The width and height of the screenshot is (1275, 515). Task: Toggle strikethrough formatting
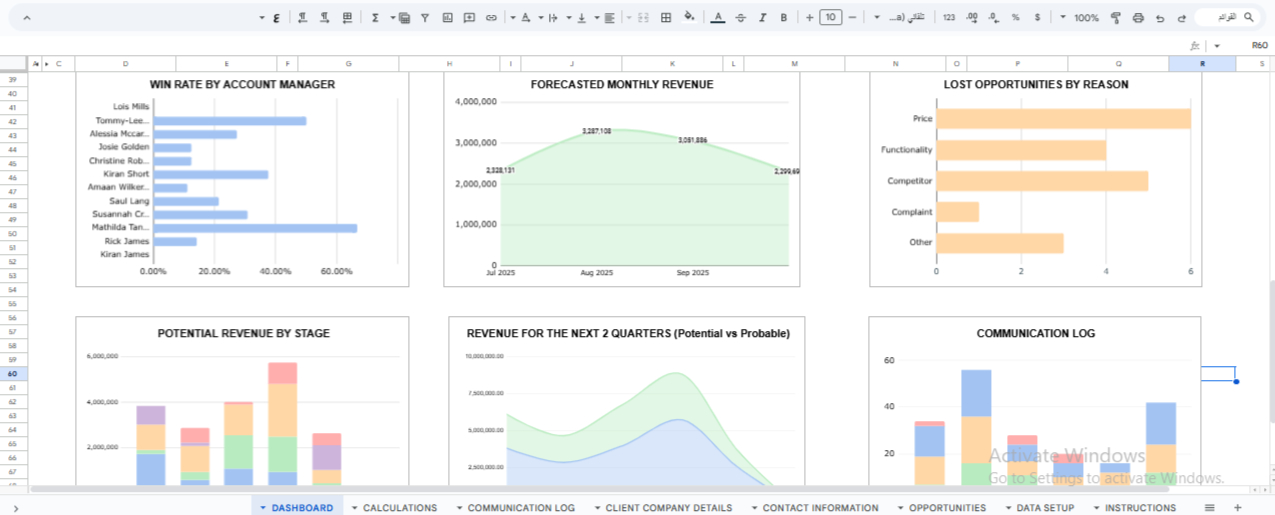click(740, 18)
